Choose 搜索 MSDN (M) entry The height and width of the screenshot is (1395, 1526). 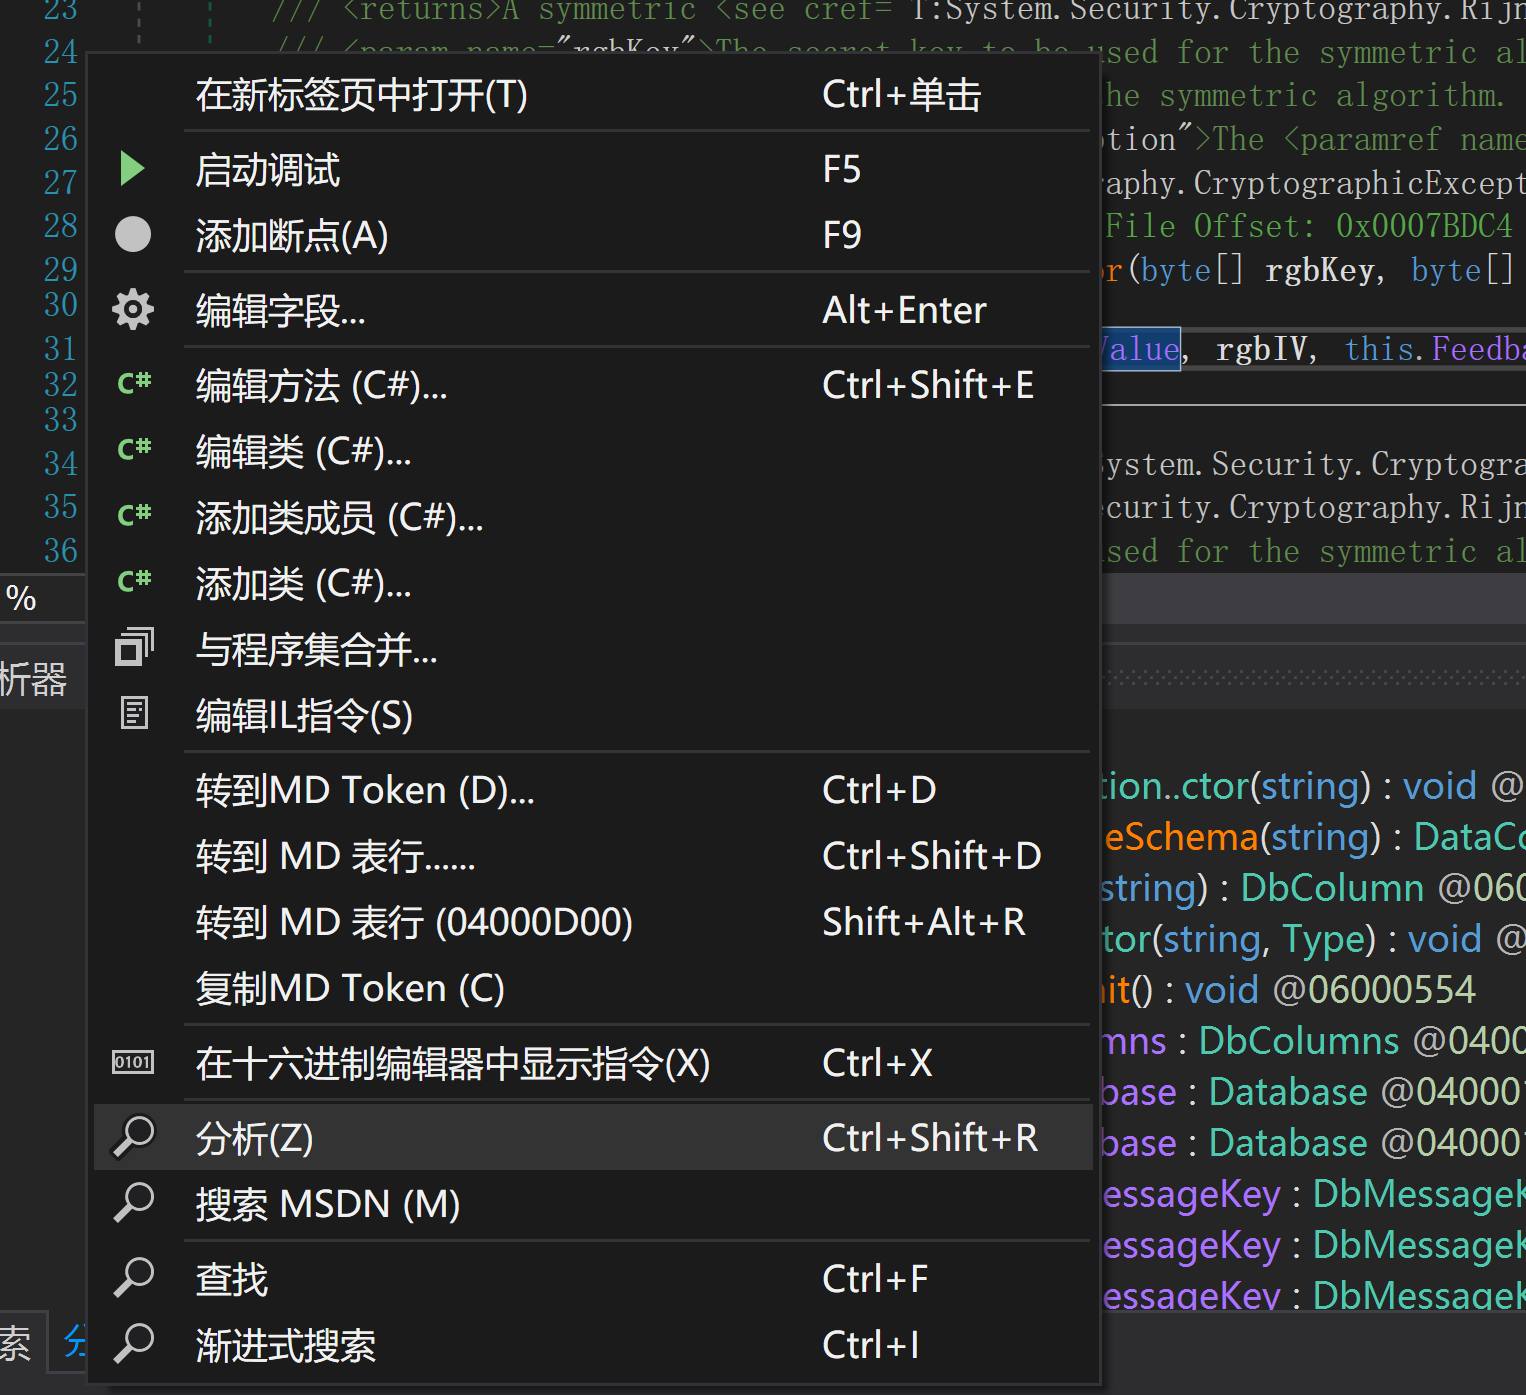point(593,1204)
